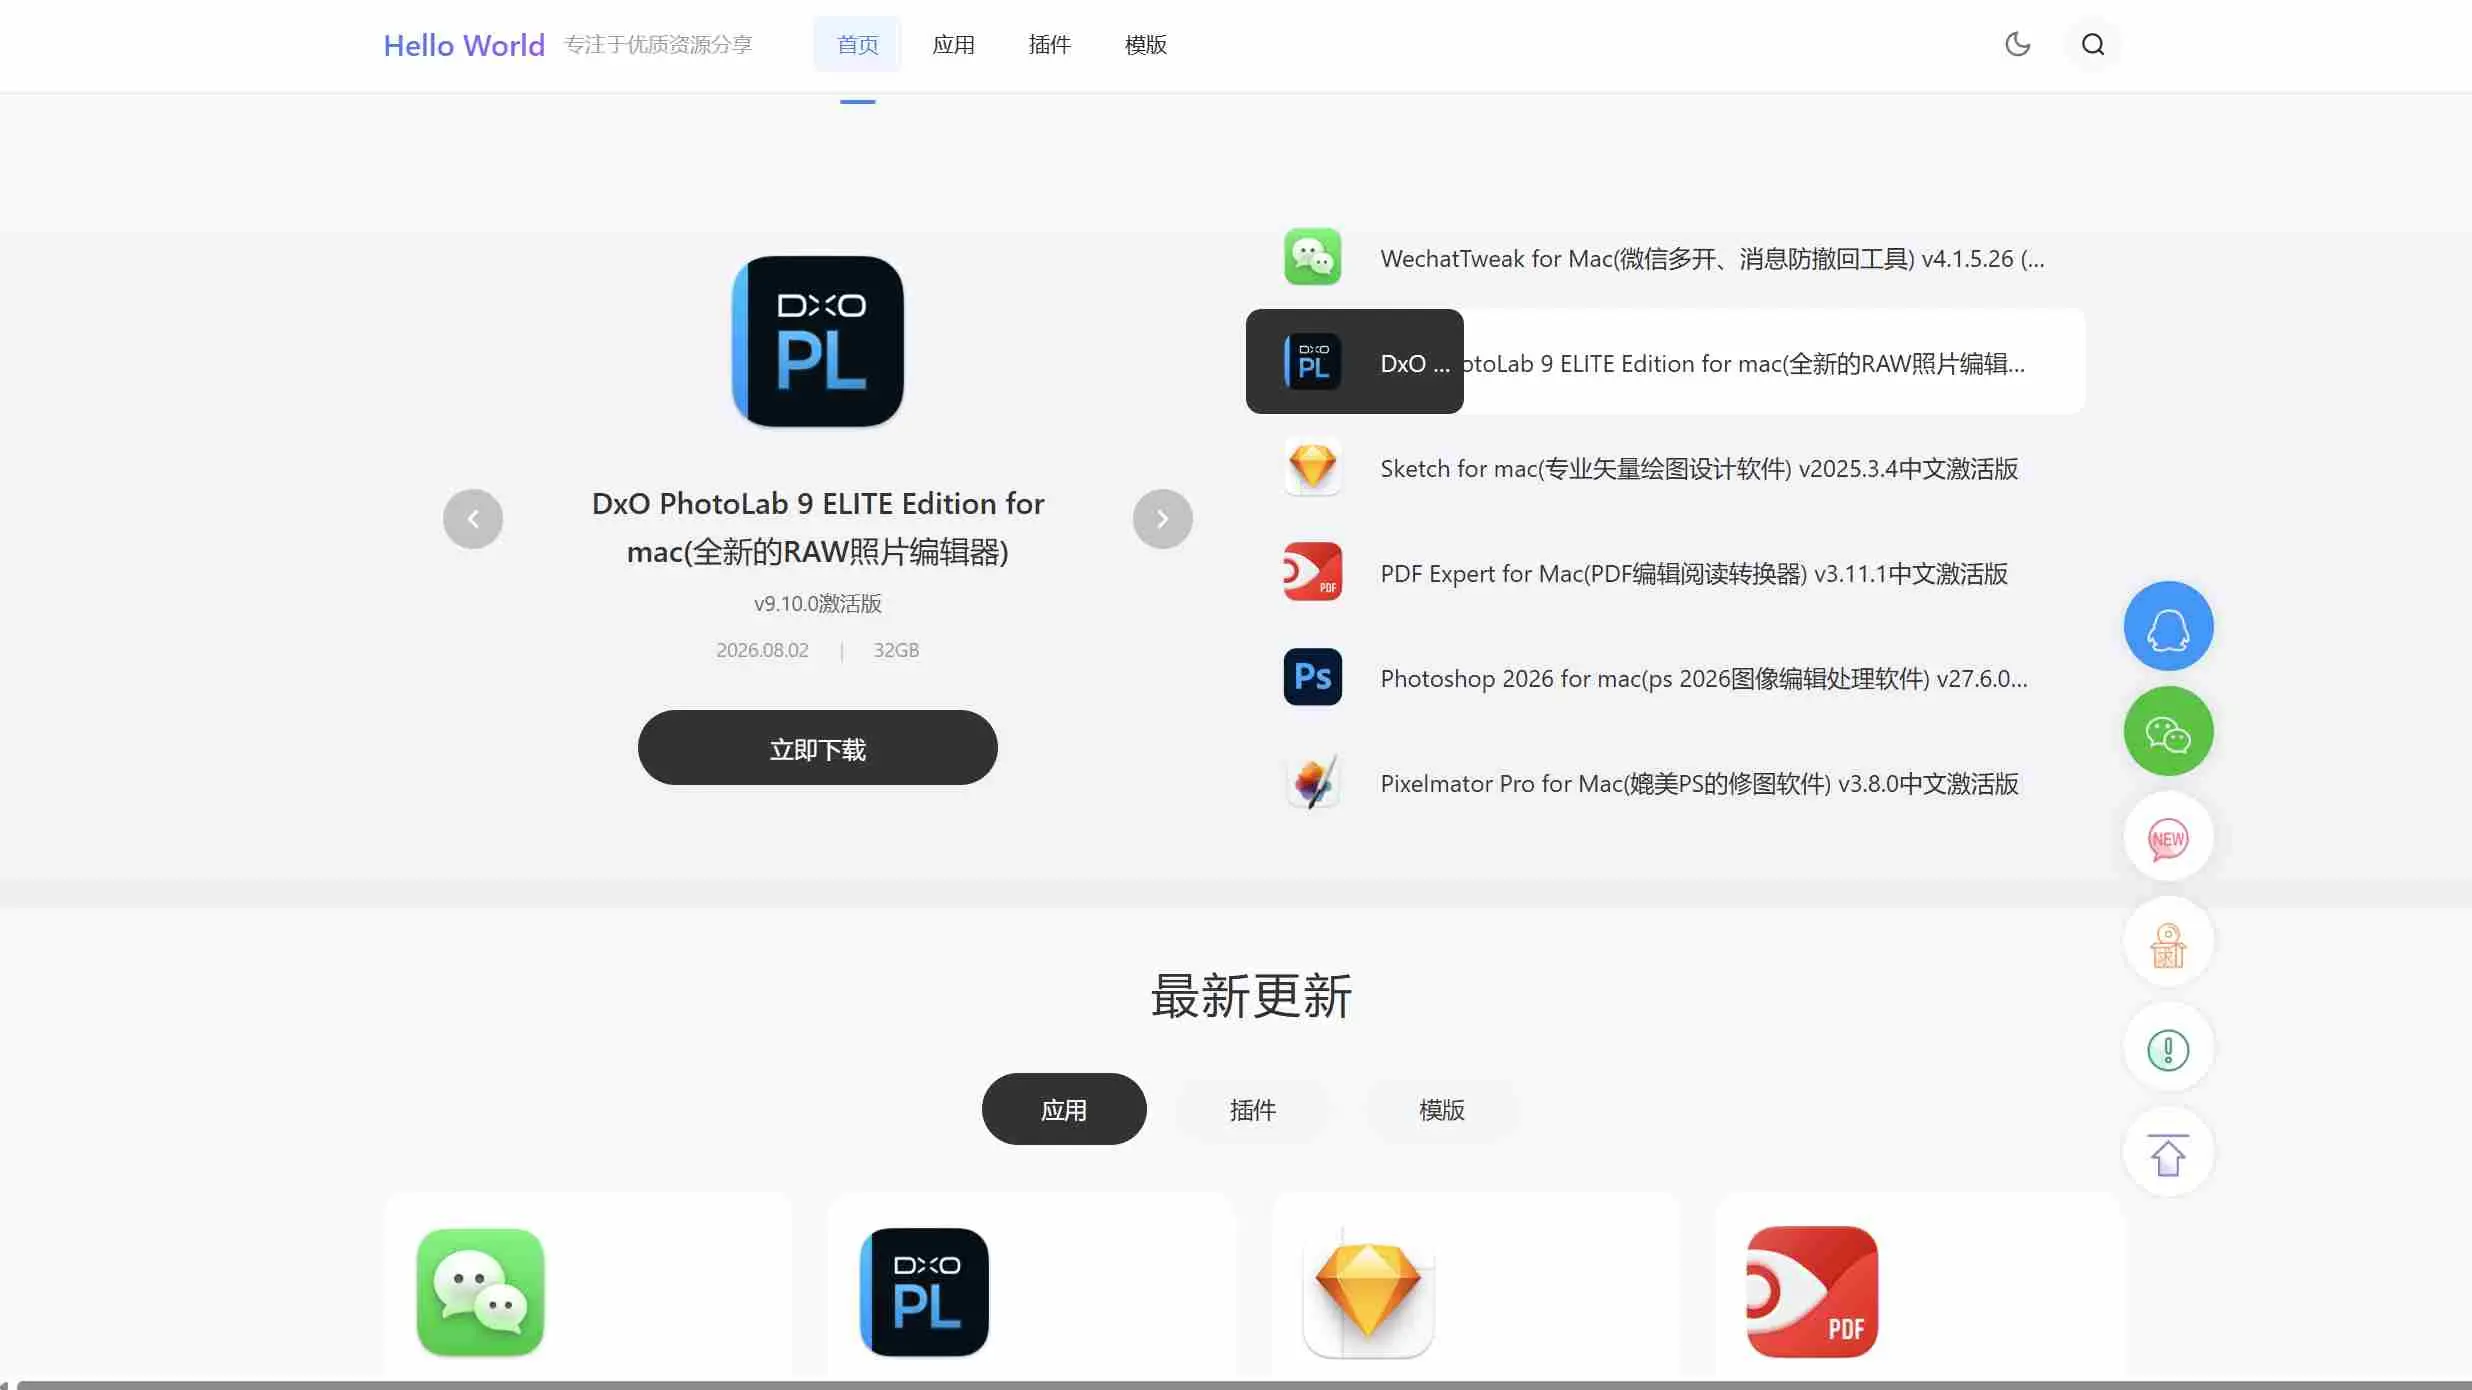Open the 应用 navigation menu item
The image size is (2472, 1390).
953,44
